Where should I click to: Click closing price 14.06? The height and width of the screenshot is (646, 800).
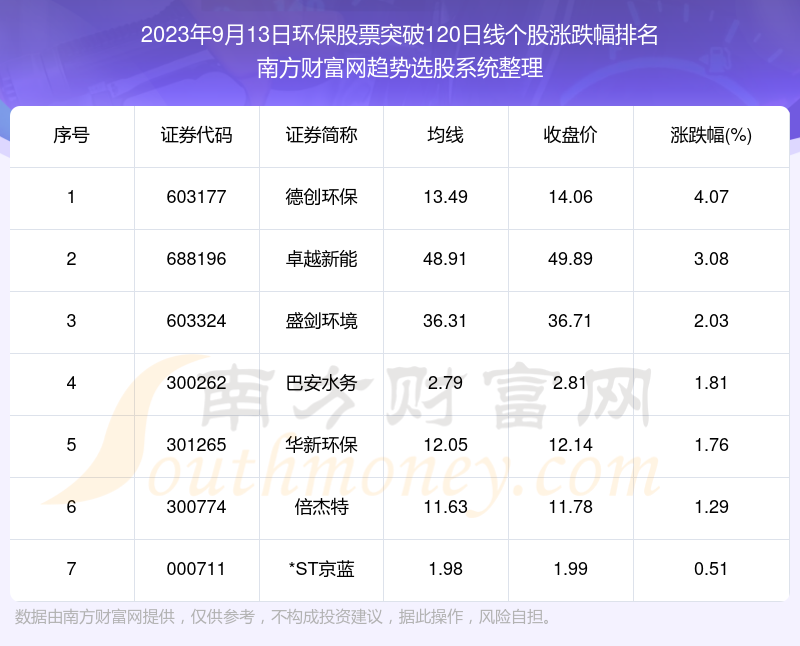click(x=570, y=197)
